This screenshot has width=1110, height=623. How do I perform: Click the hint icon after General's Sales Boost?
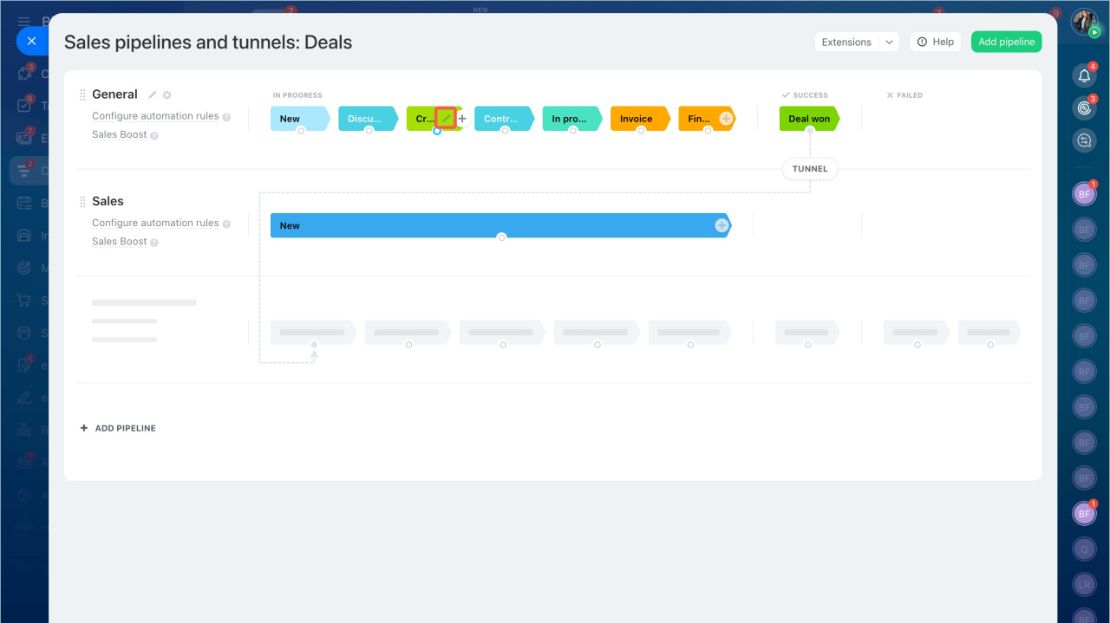tap(154, 135)
